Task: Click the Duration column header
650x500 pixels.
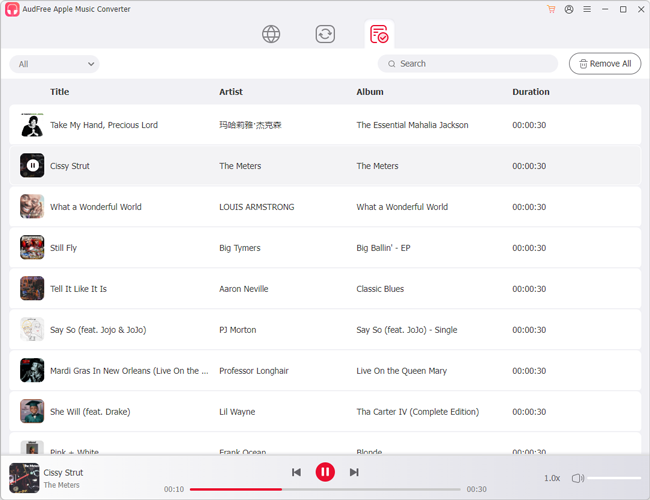Action: coord(531,92)
